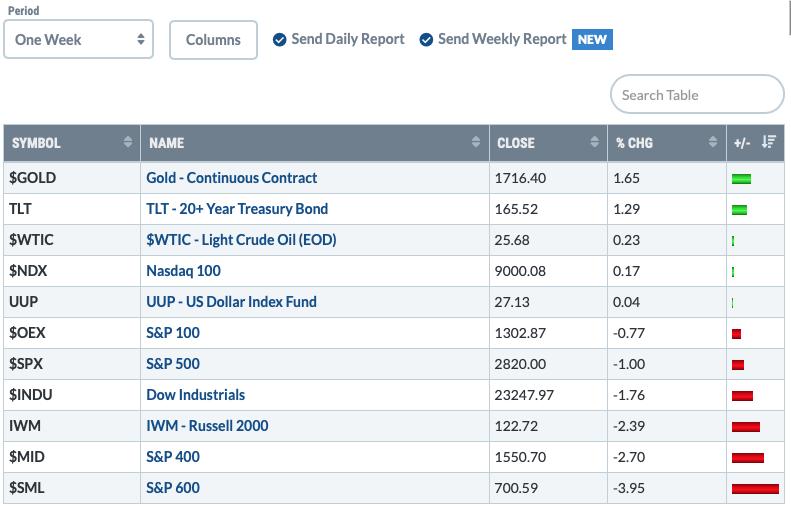The image size is (791, 508).
Task: Click the red change bar in IWM row
Action: (x=746, y=427)
